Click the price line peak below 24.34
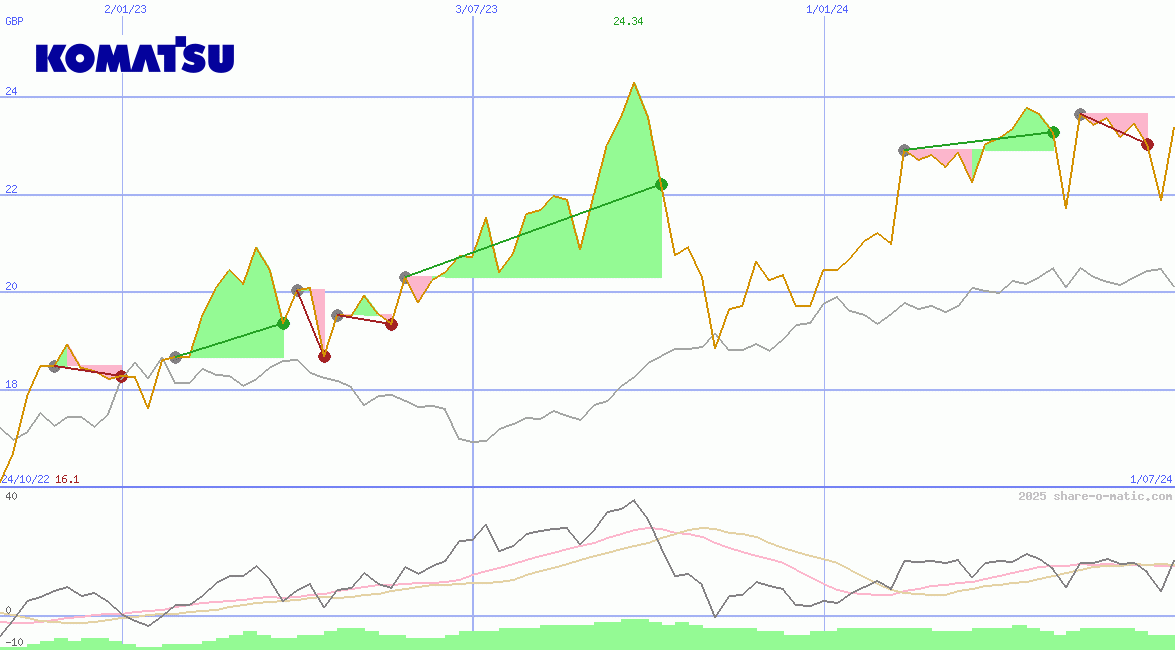1175x650 pixels. [x=633, y=84]
